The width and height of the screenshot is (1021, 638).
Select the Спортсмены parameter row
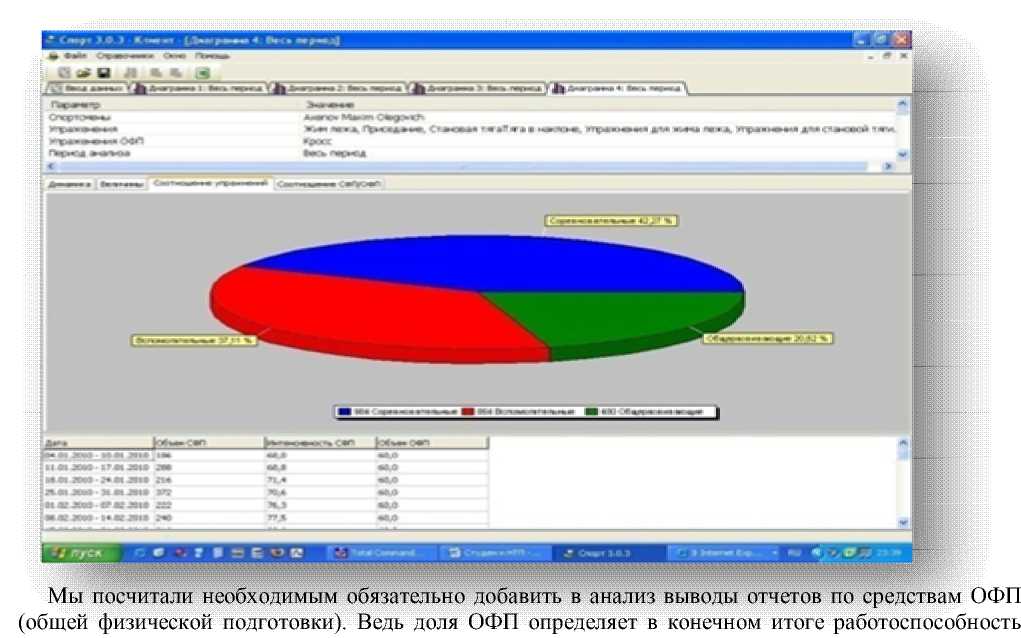pyautogui.click(x=470, y=117)
